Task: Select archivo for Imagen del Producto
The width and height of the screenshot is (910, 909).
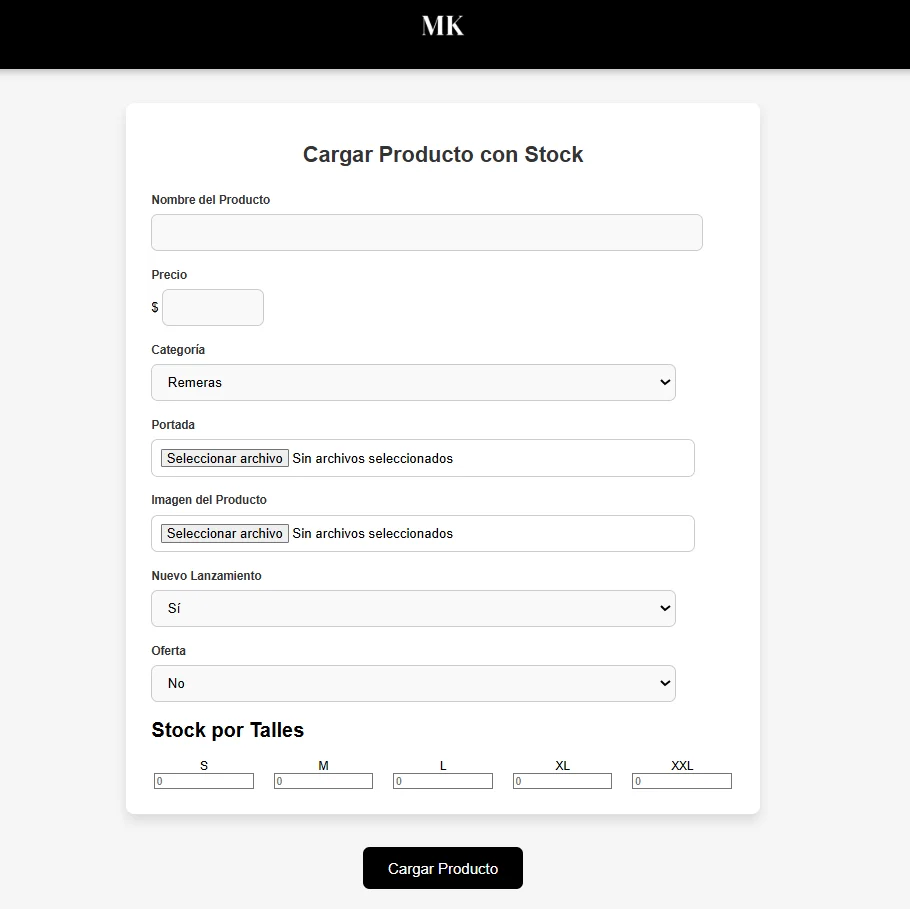Action: pos(225,533)
